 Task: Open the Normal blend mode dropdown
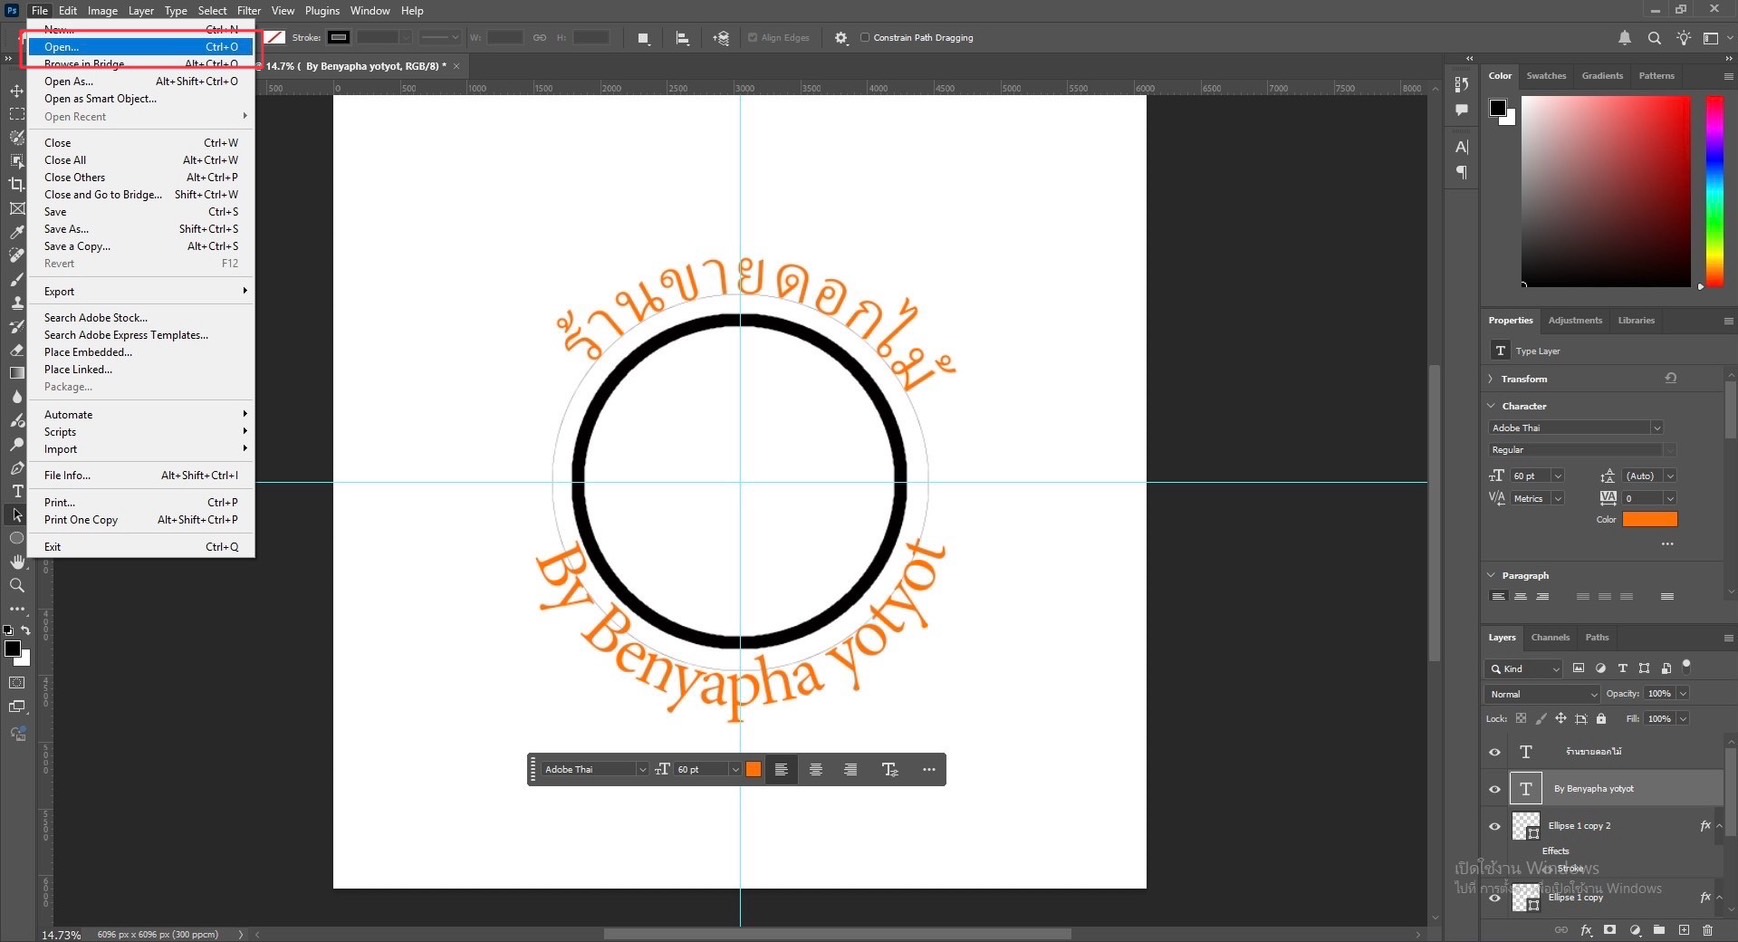tap(1542, 694)
